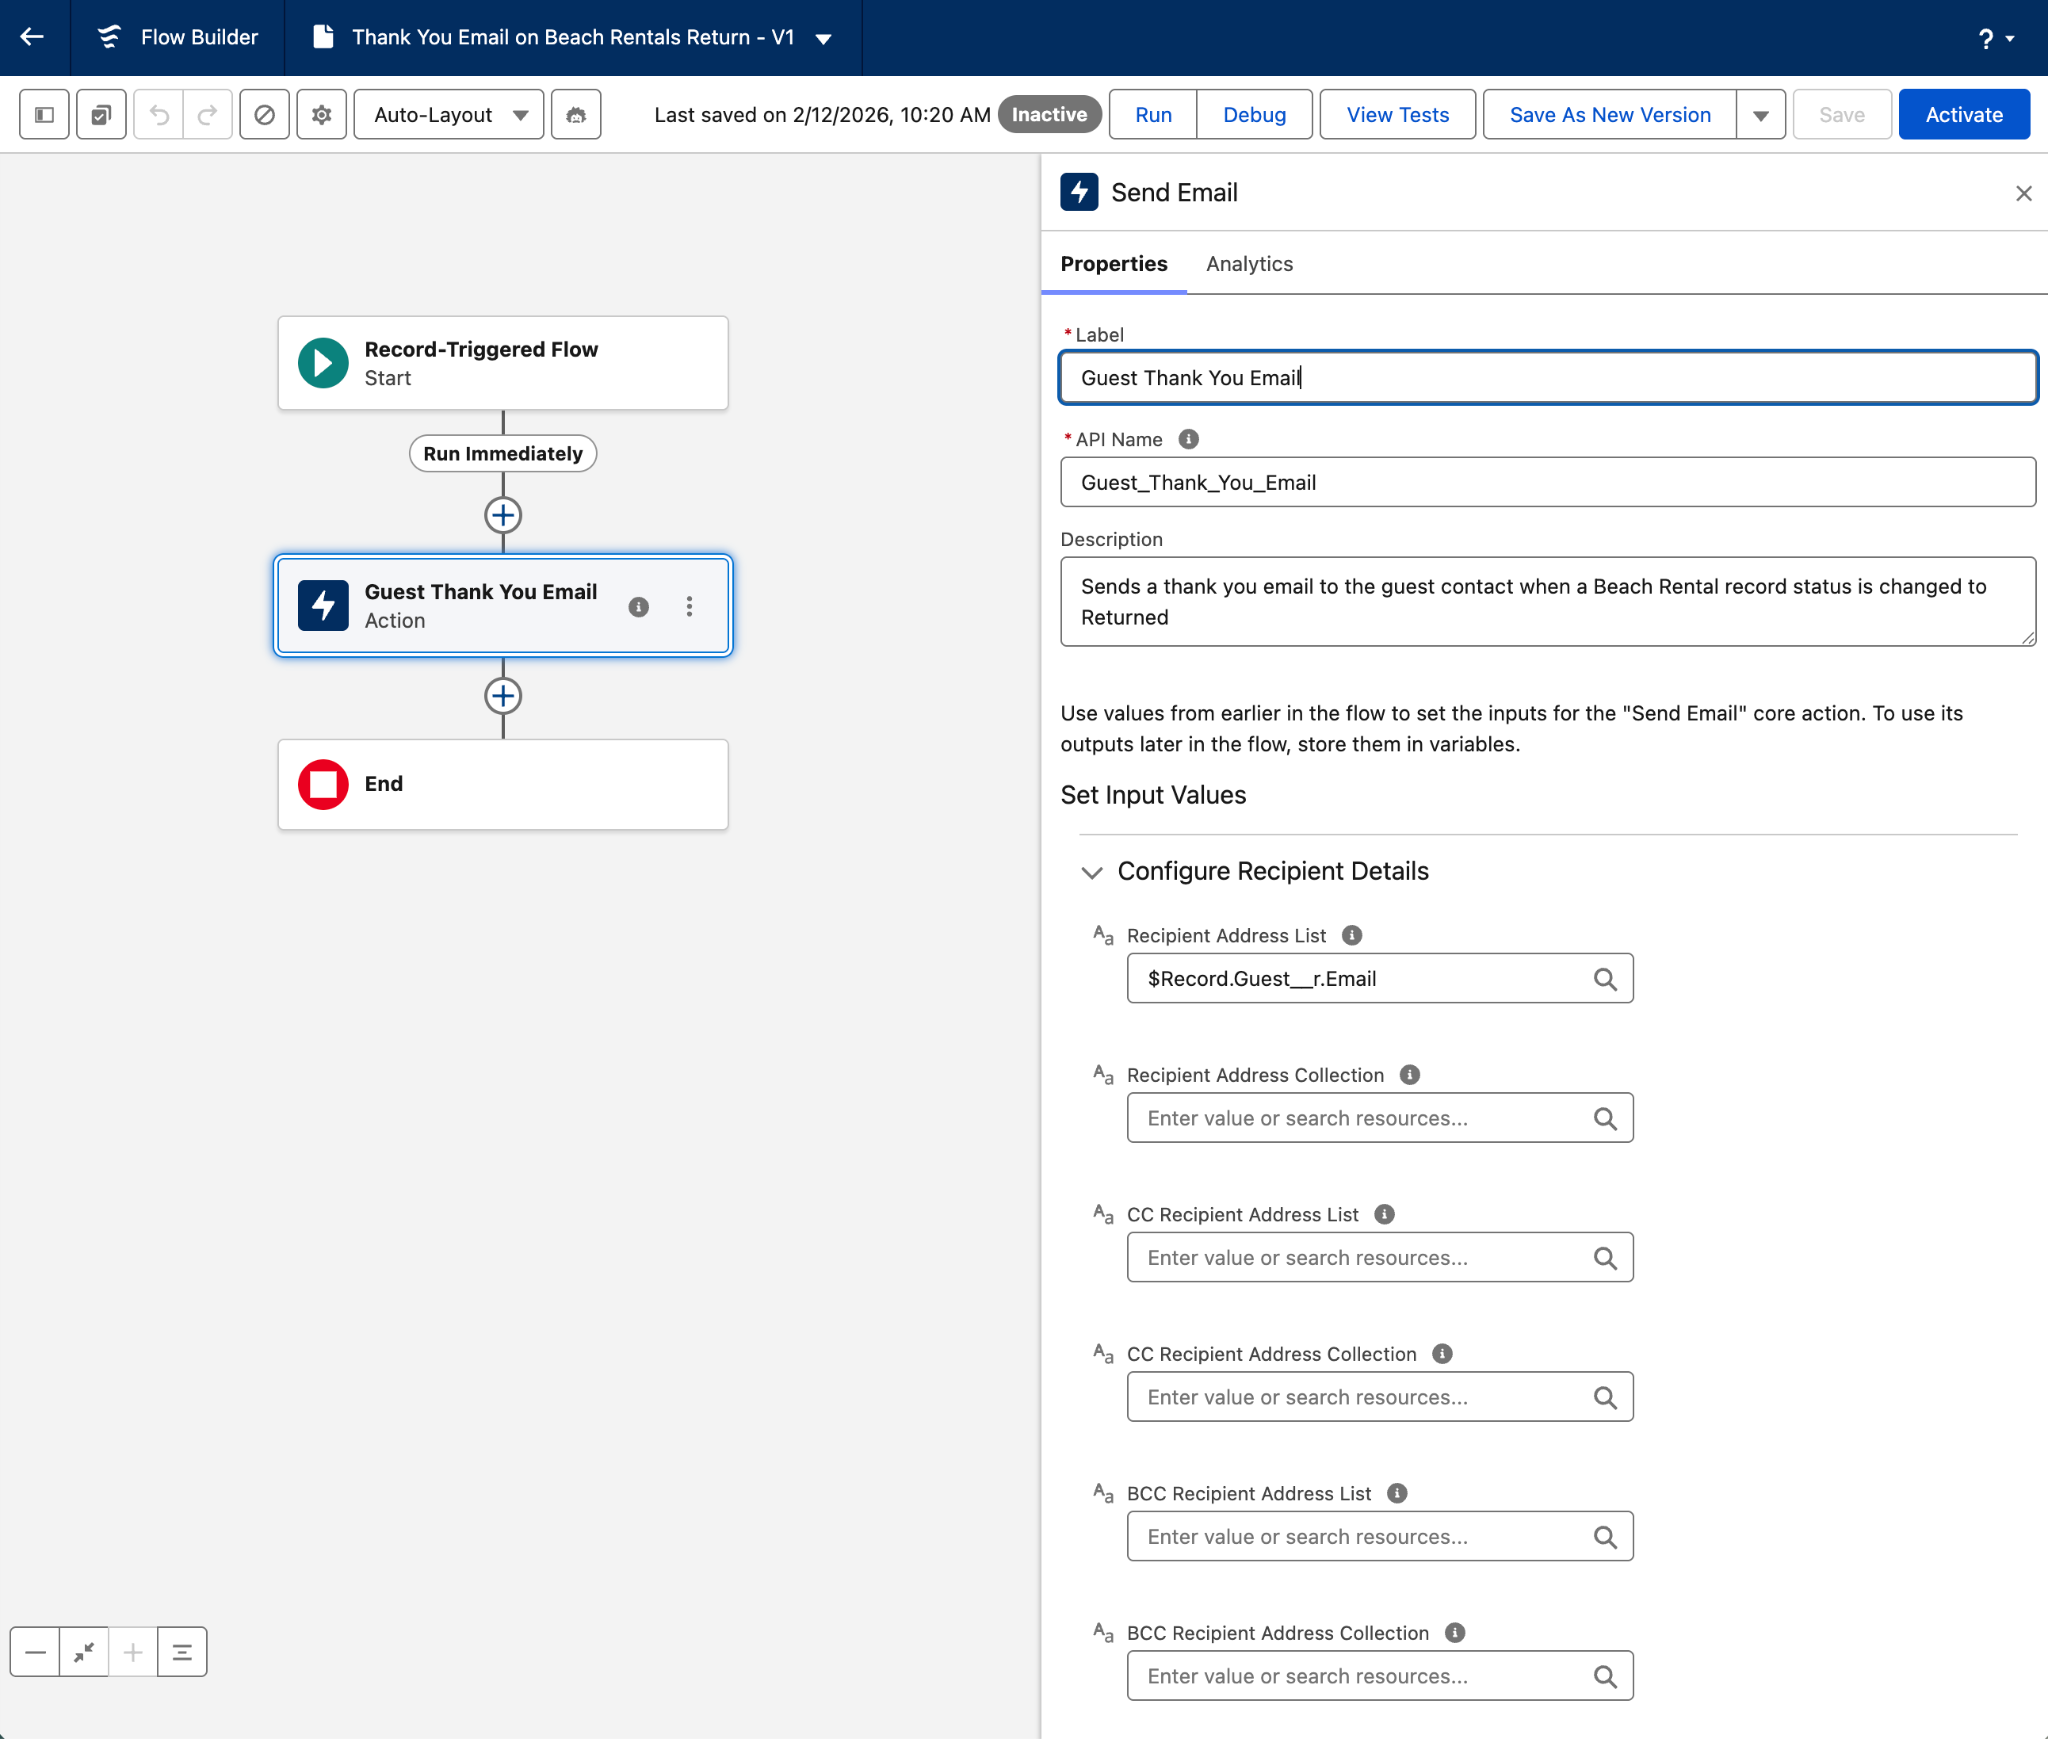The image size is (2048, 1739).
Task: Click the Recipient Address Collection field
Action: click(1380, 1118)
